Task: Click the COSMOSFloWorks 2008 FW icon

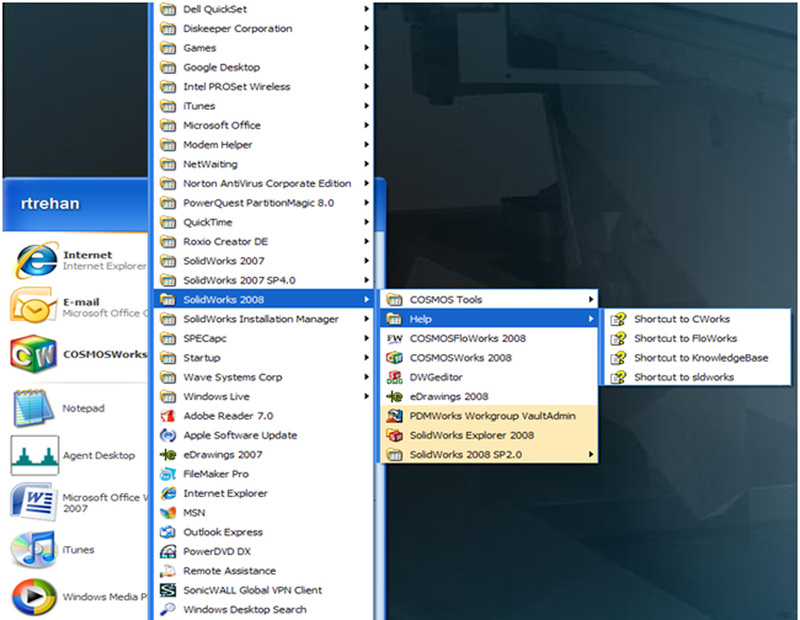Action: click(394, 338)
